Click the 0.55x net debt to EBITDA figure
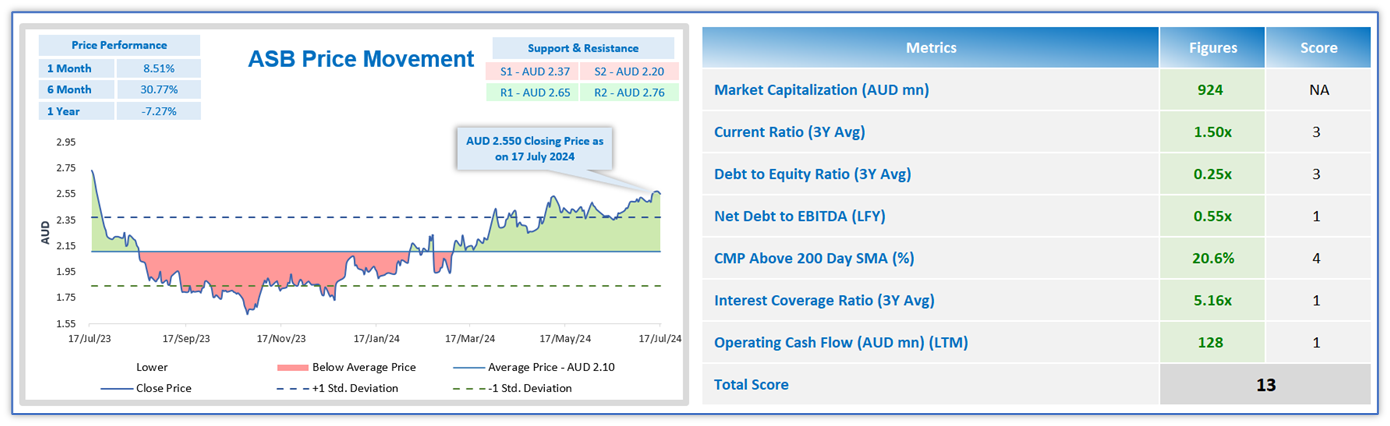Screen dimensions: 1390x426 point(1212,216)
